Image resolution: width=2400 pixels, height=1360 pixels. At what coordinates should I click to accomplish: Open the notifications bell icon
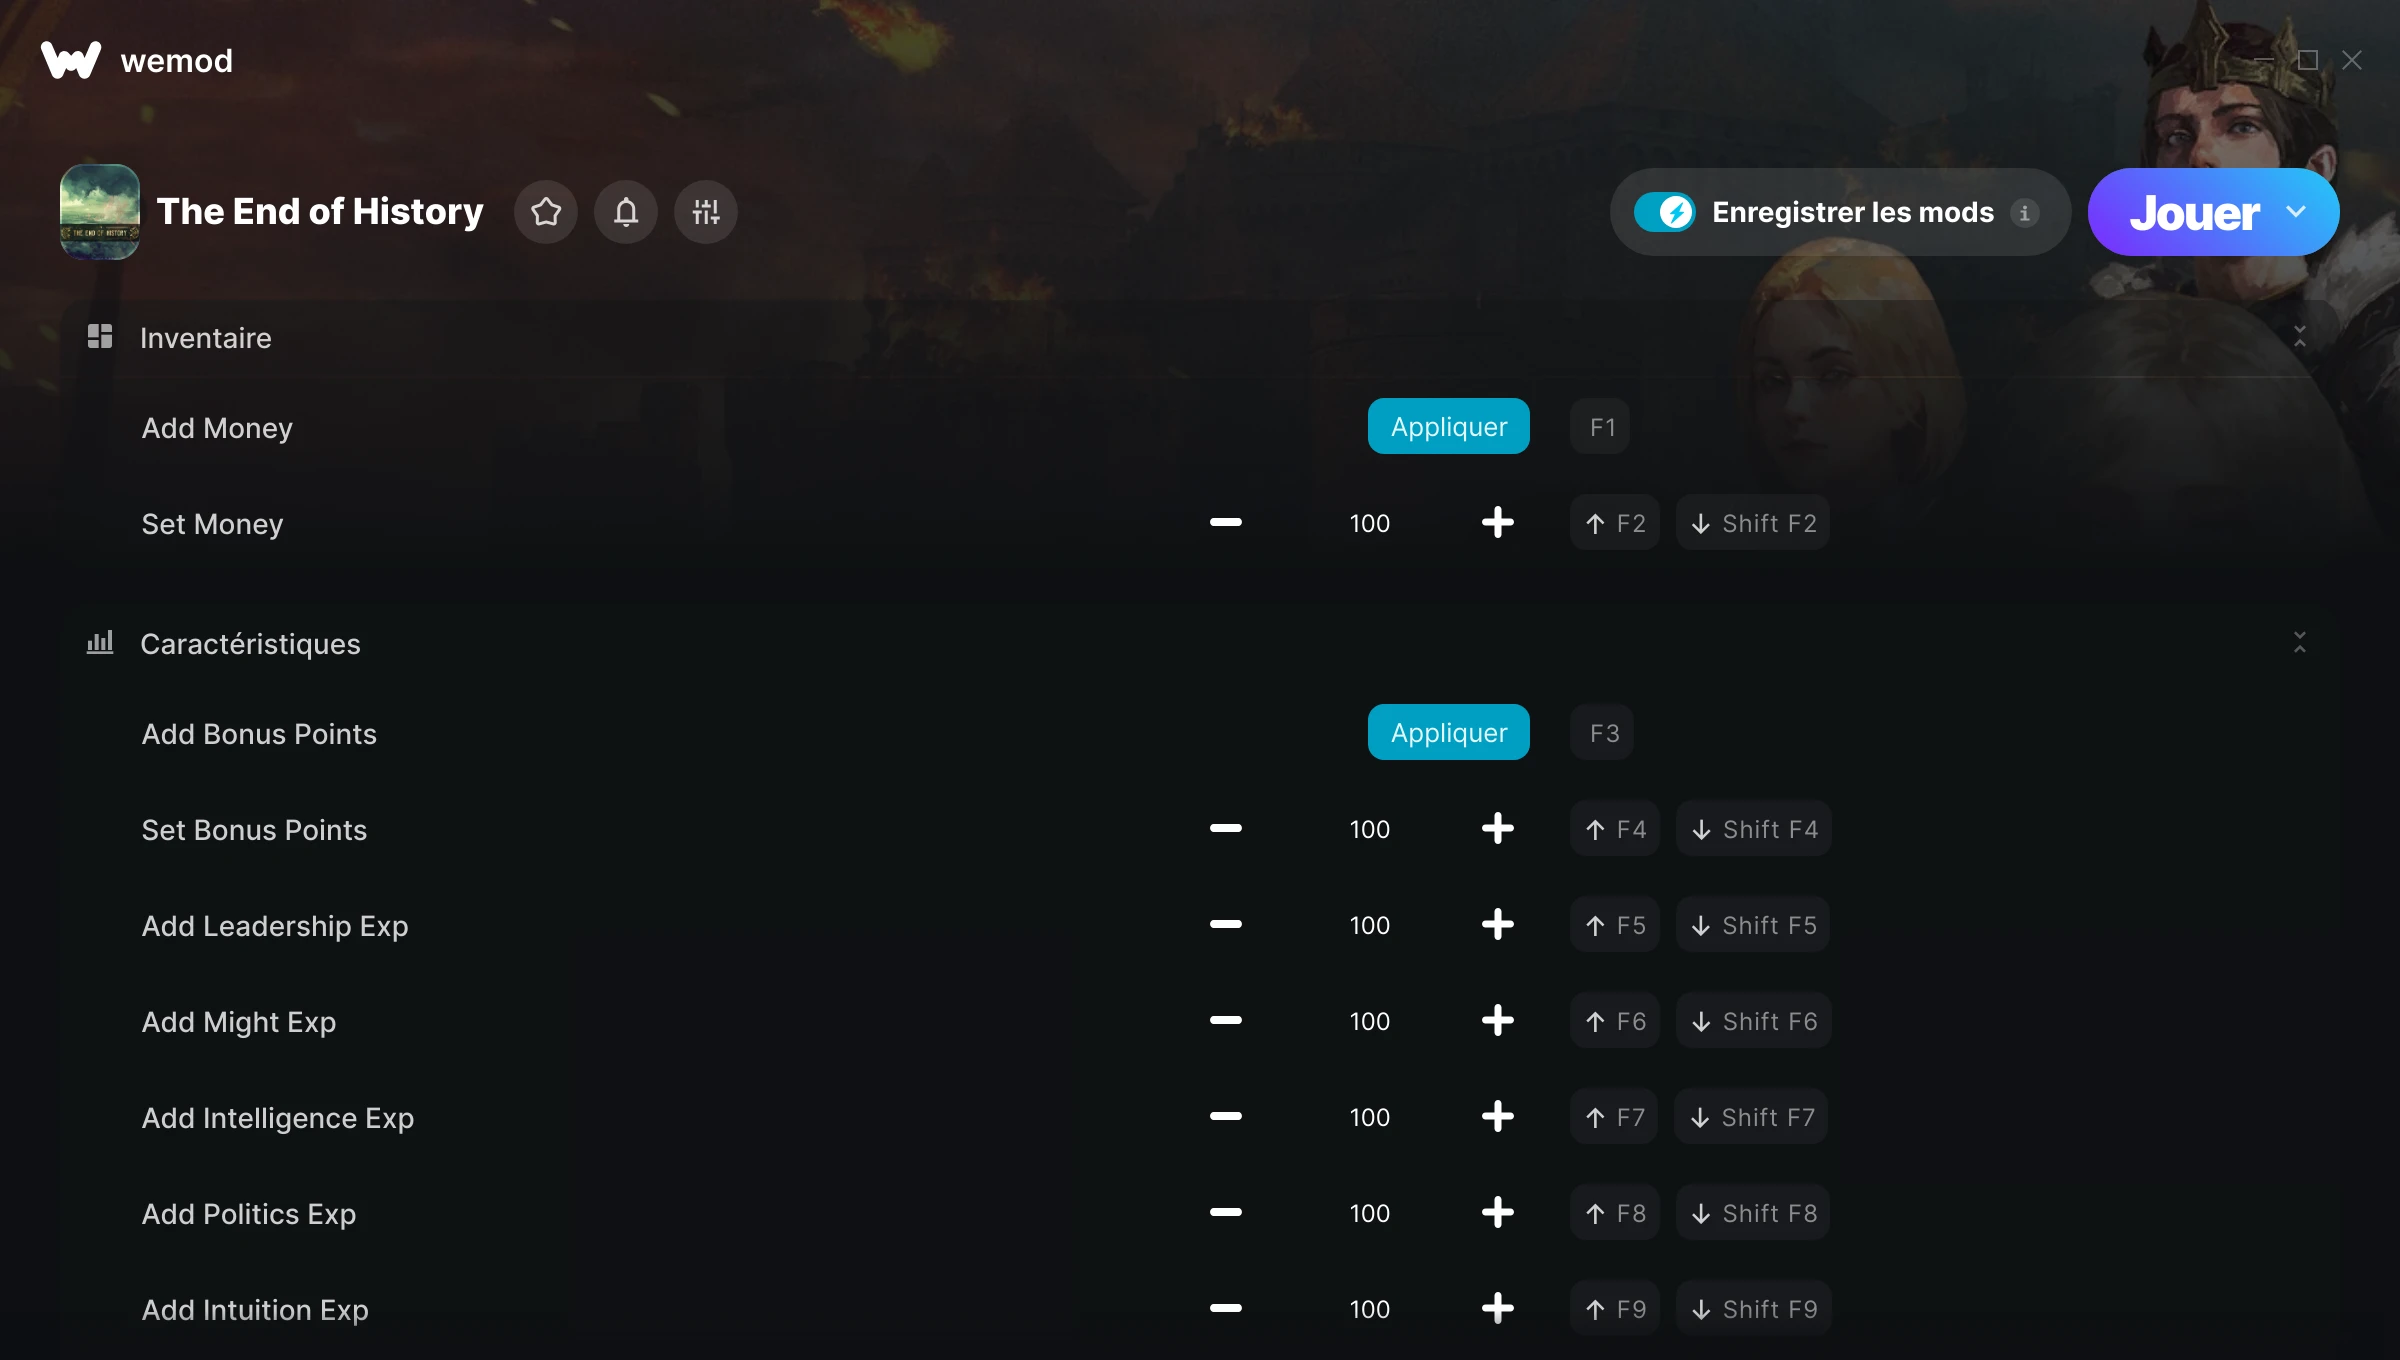pos(626,212)
